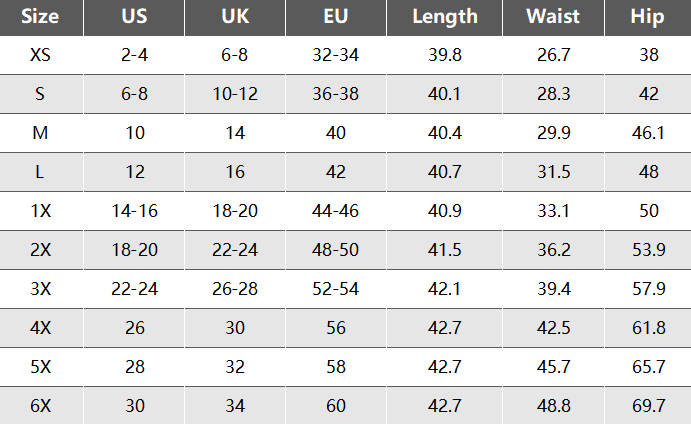This screenshot has height=424, width=691.
Task: Select the 39.8 length value
Action: (445, 55)
